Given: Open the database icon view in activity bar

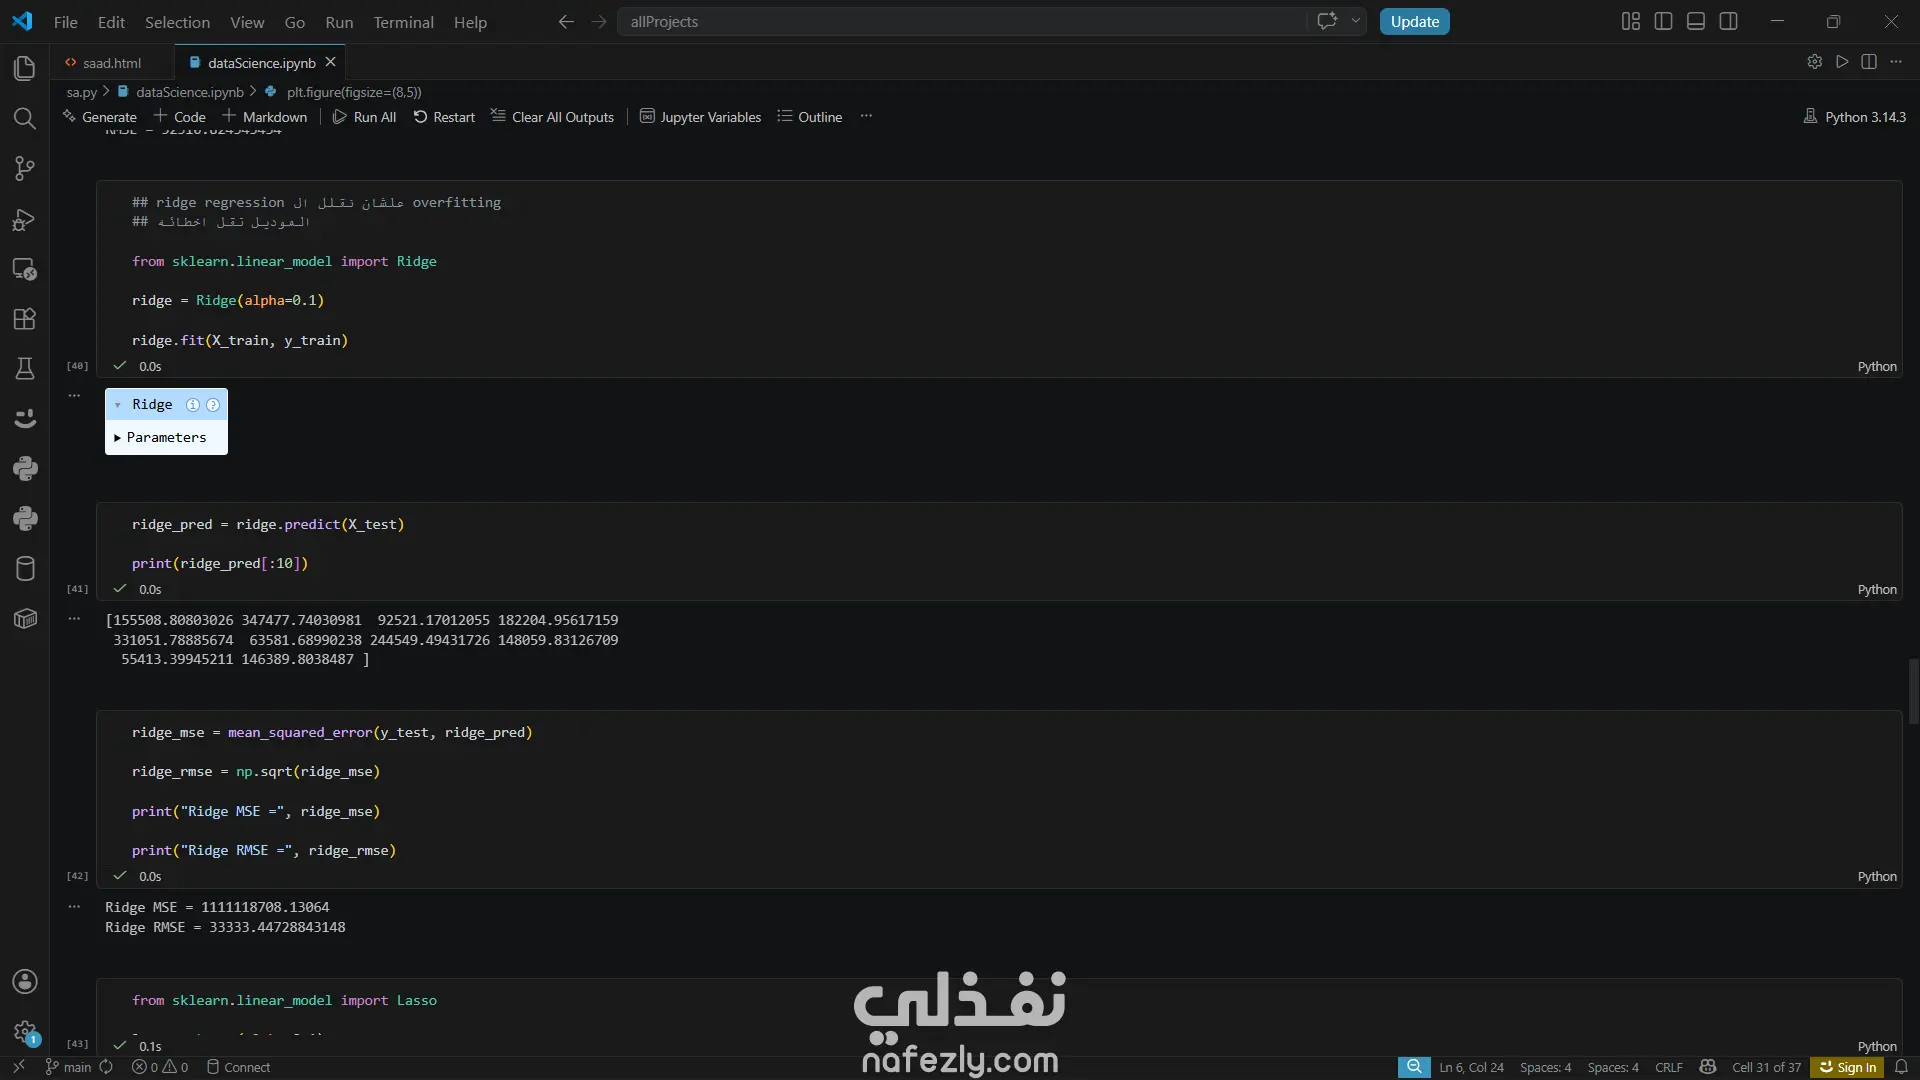Looking at the screenshot, I should coord(25,569).
